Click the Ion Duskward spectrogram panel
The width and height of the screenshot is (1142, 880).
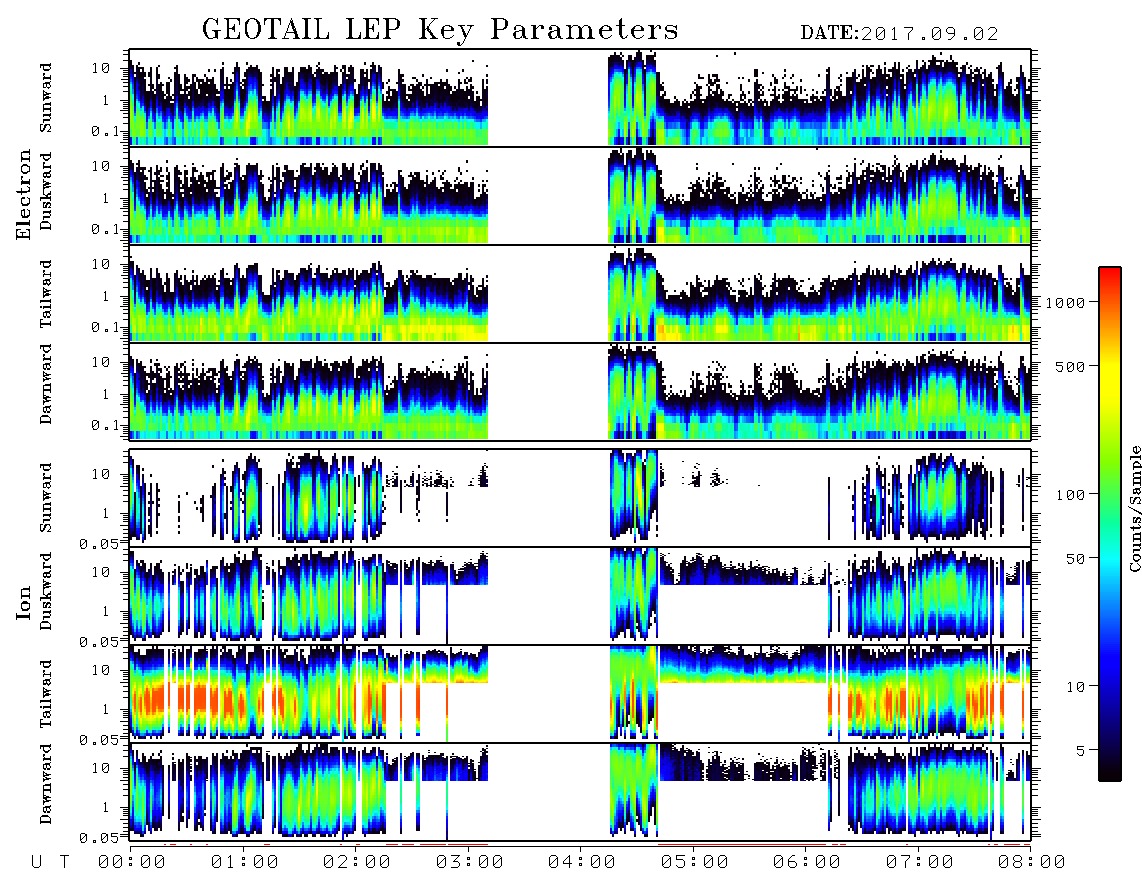[x=580, y=595]
